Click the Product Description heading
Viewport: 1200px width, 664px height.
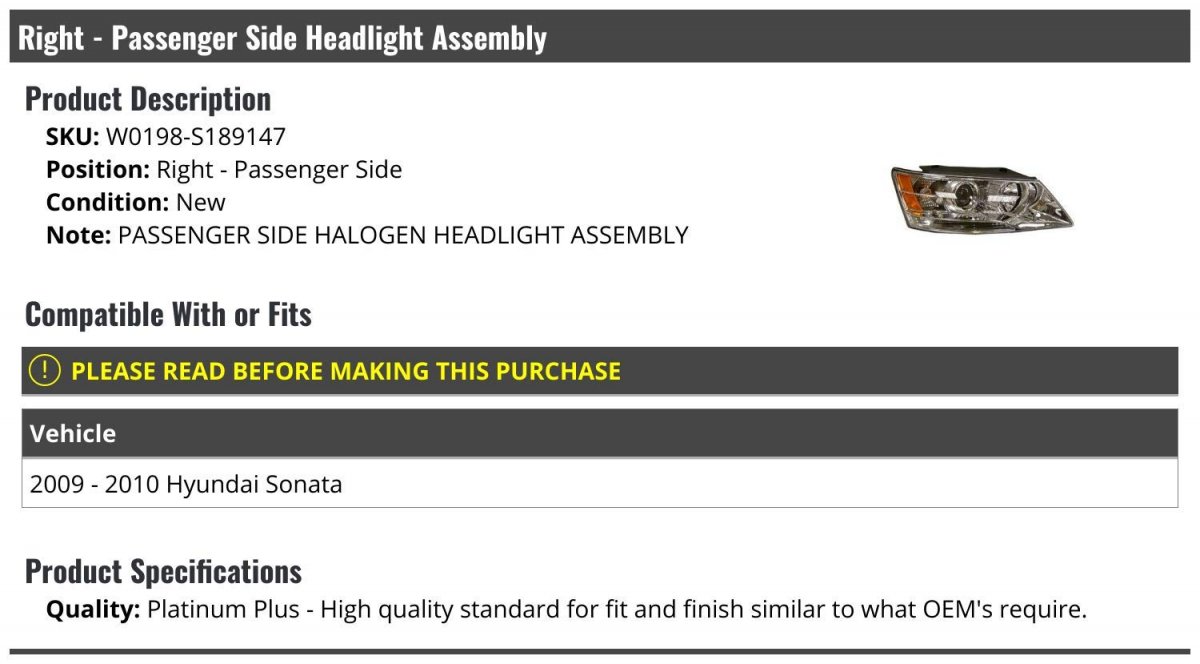148,99
